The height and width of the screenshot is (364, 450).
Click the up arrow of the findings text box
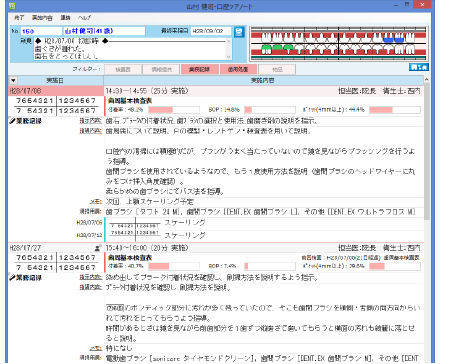point(229,41)
